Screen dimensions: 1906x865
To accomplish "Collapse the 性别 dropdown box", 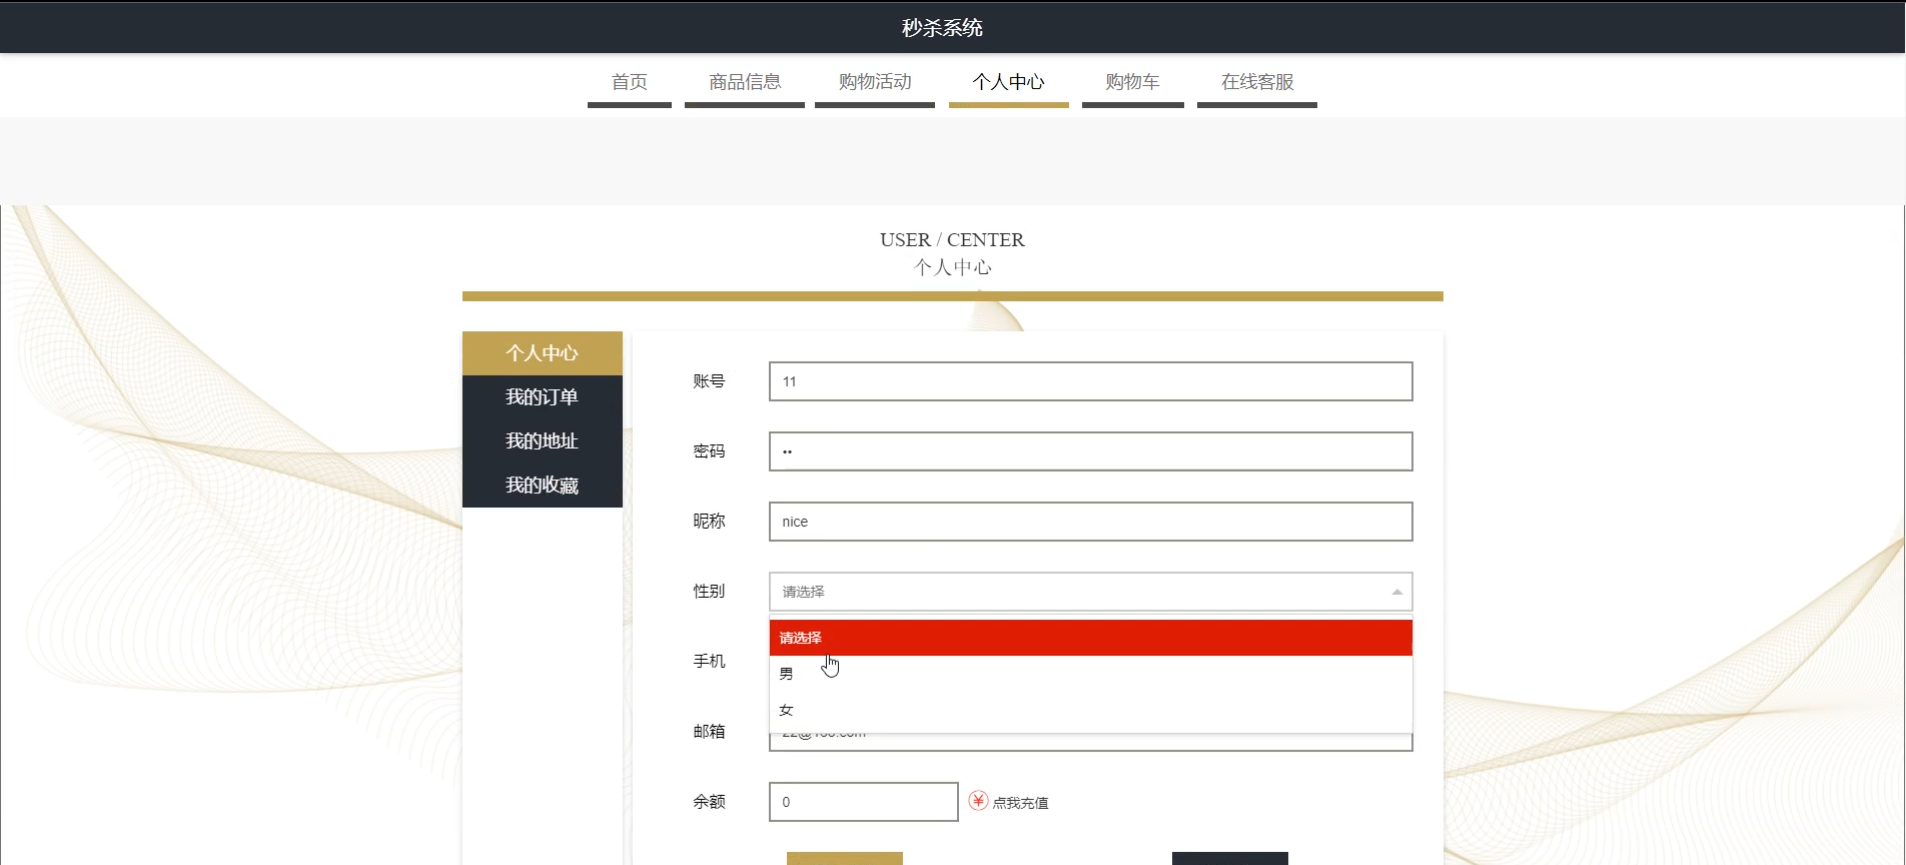I will click(1090, 592).
